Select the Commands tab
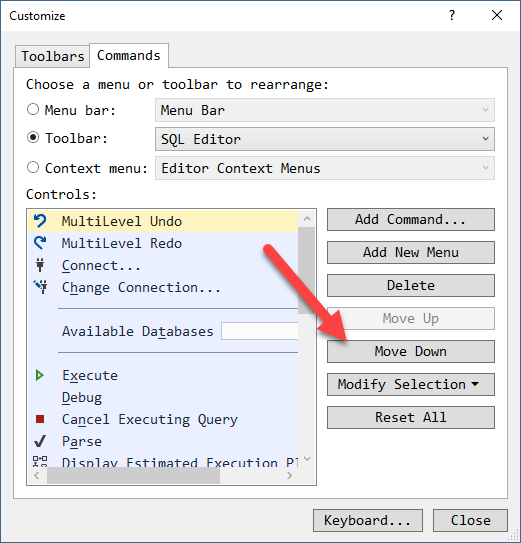 (x=129, y=55)
